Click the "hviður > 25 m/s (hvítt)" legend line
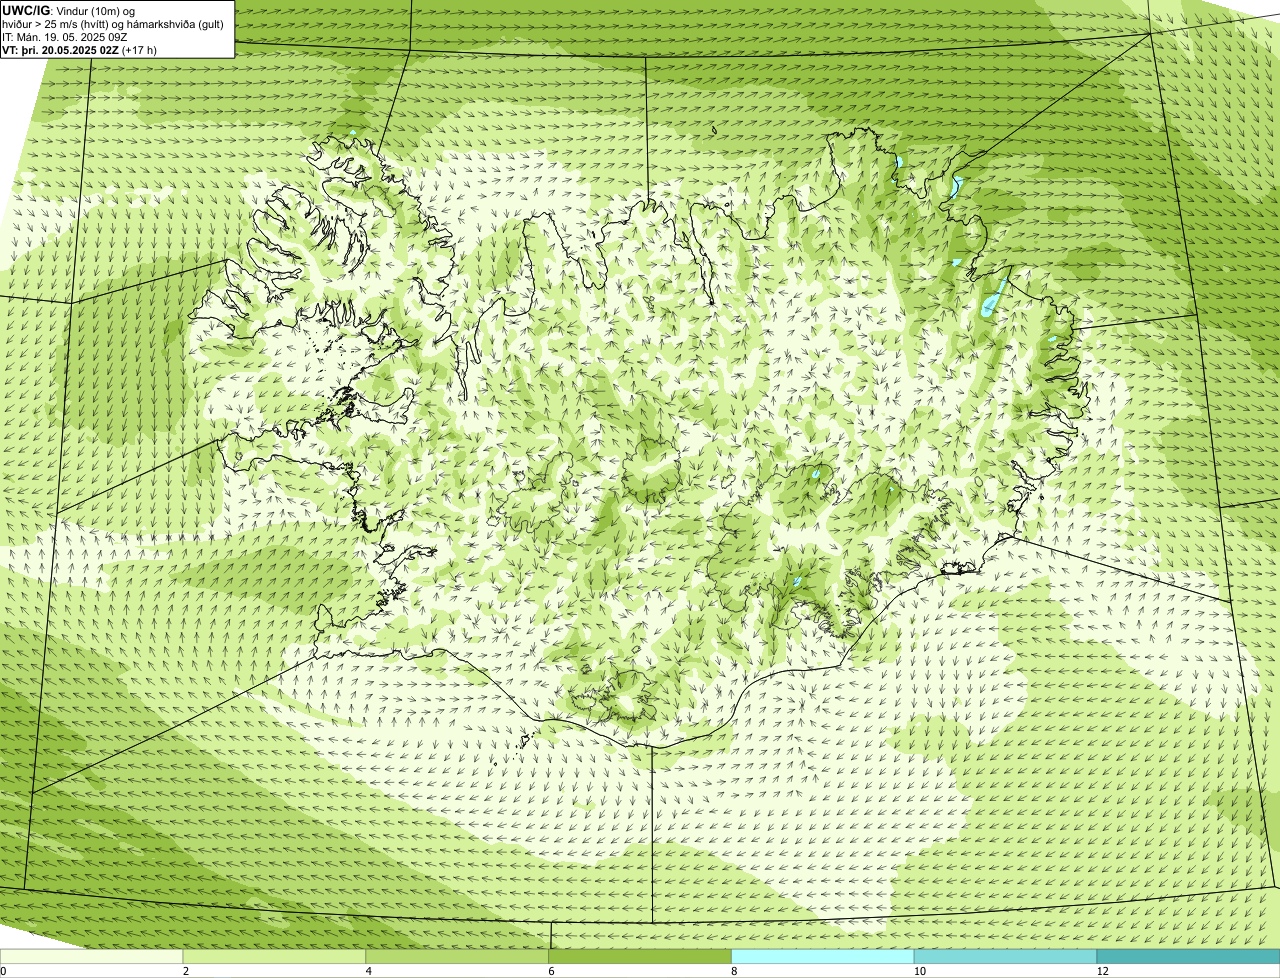Screen dimensions: 1280x978 tap(115, 24)
